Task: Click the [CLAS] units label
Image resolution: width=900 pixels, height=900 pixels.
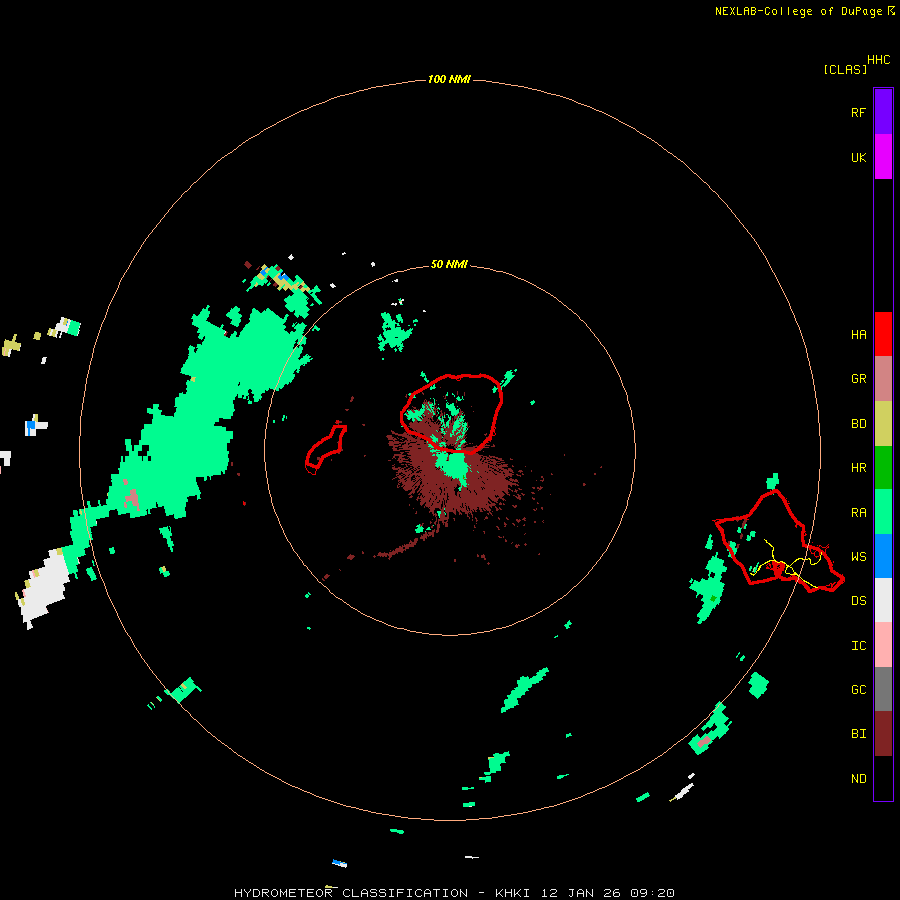Action: coord(844,69)
